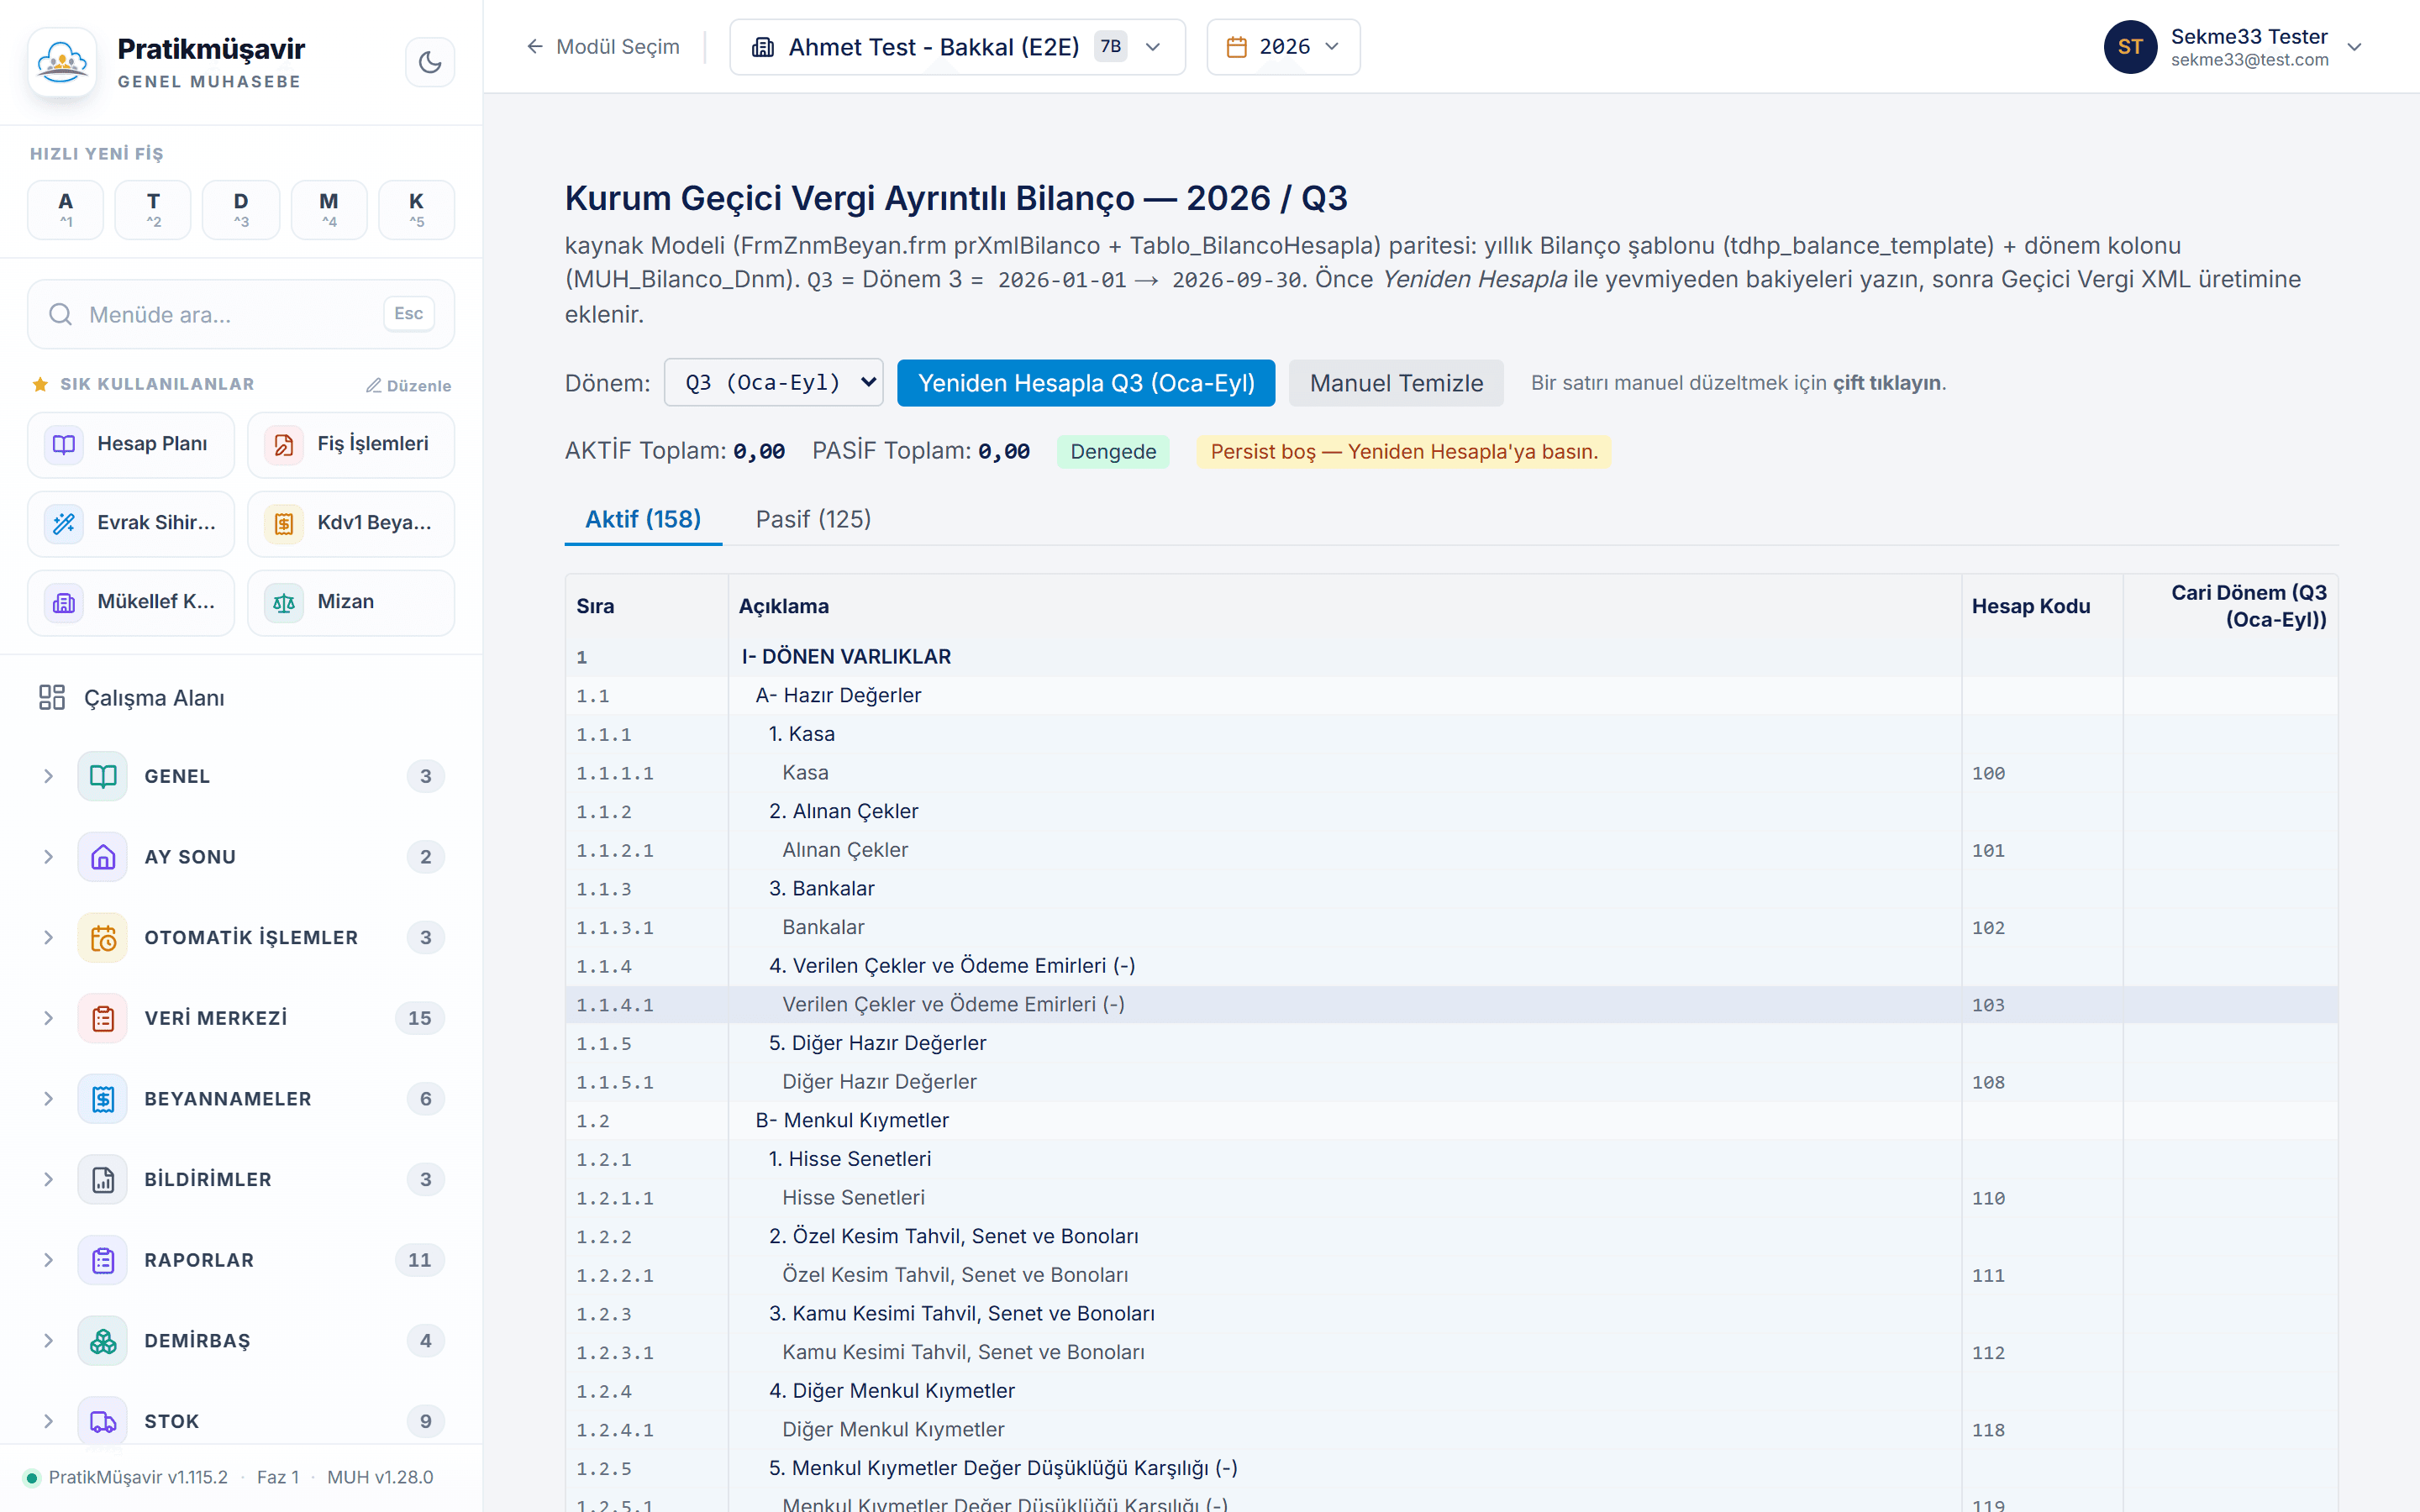The image size is (2420, 1512).
Task: Open Kdv1 Beyanname shortcut
Action: tap(351, 523)
